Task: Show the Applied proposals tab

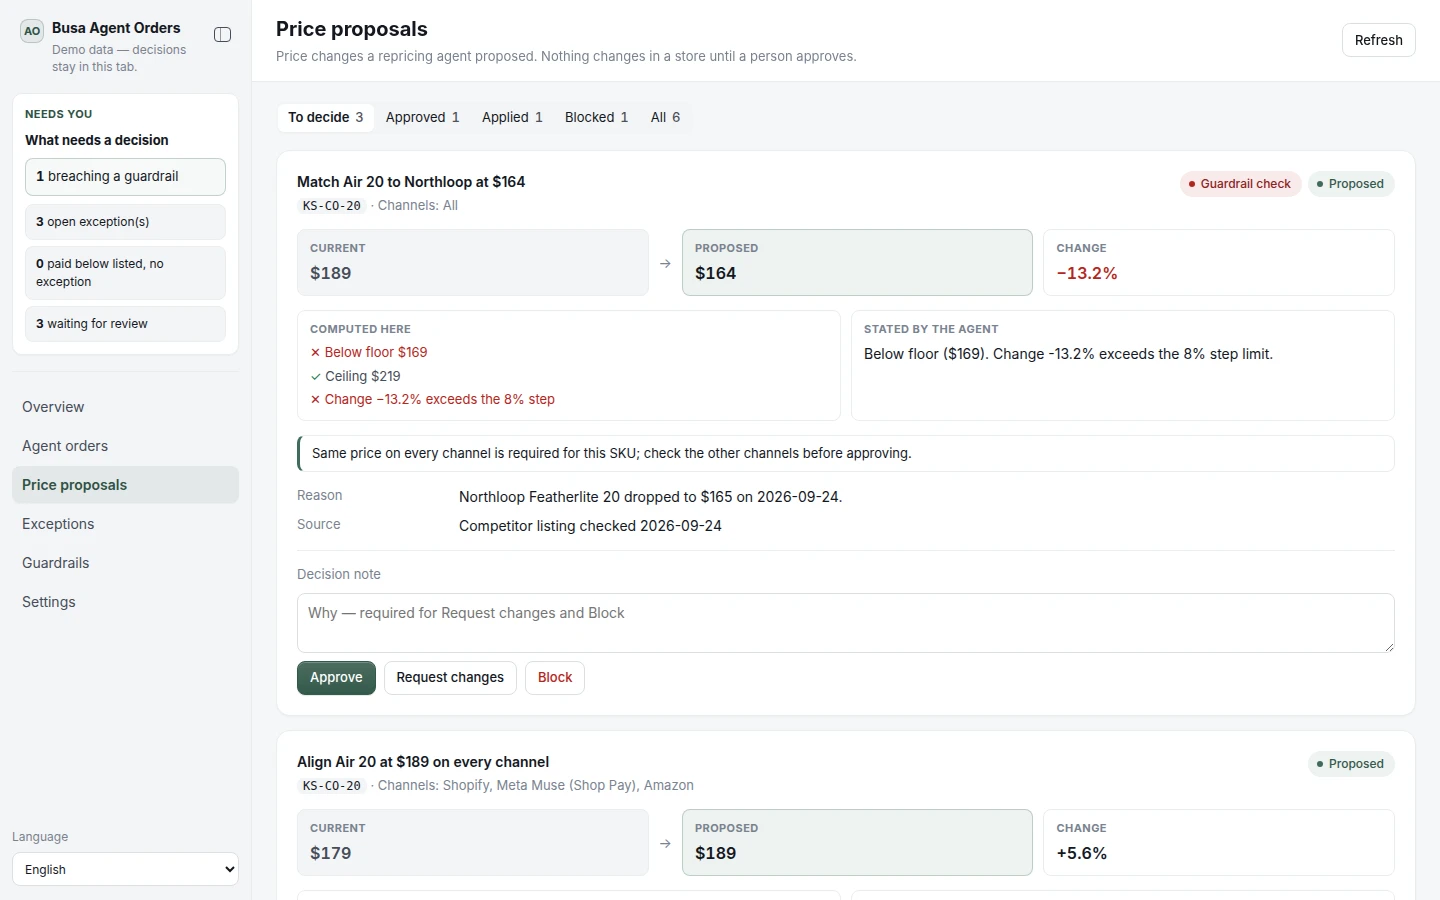Action: click(512, 117)
